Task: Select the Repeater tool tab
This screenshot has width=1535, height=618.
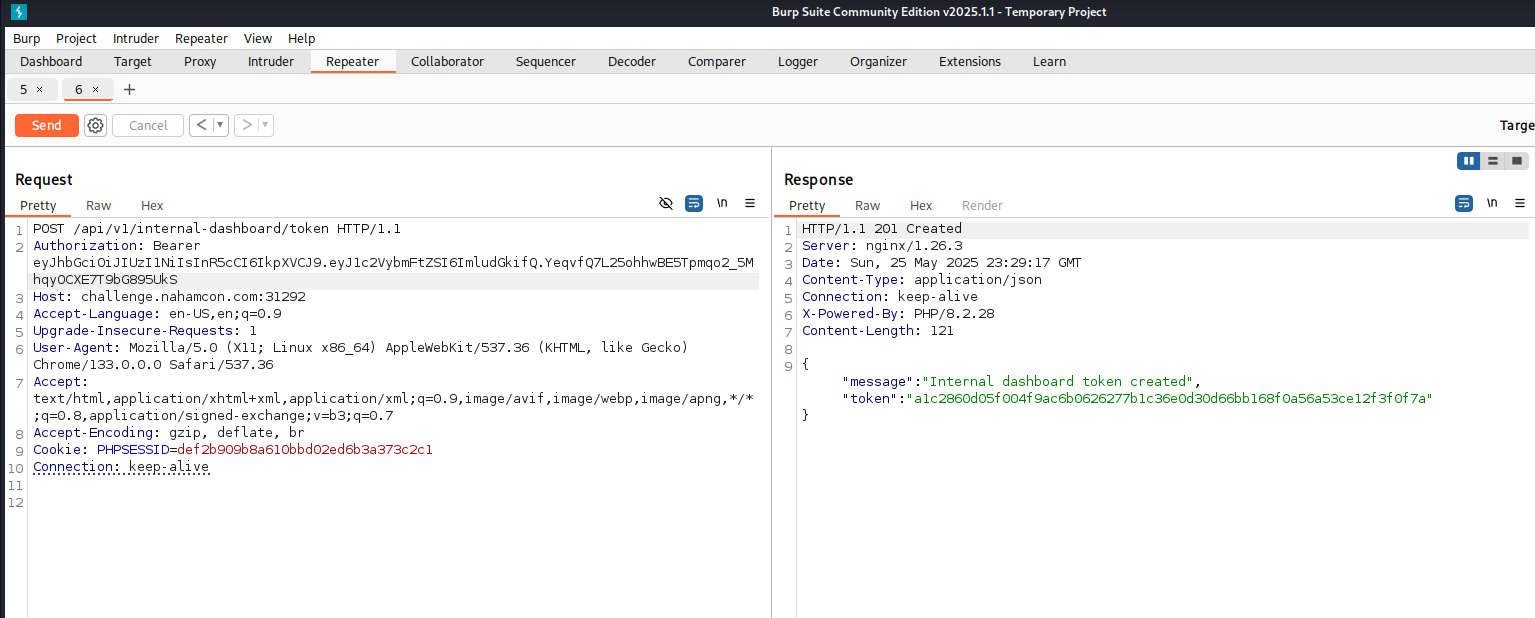Action: (x=353, y=61)
